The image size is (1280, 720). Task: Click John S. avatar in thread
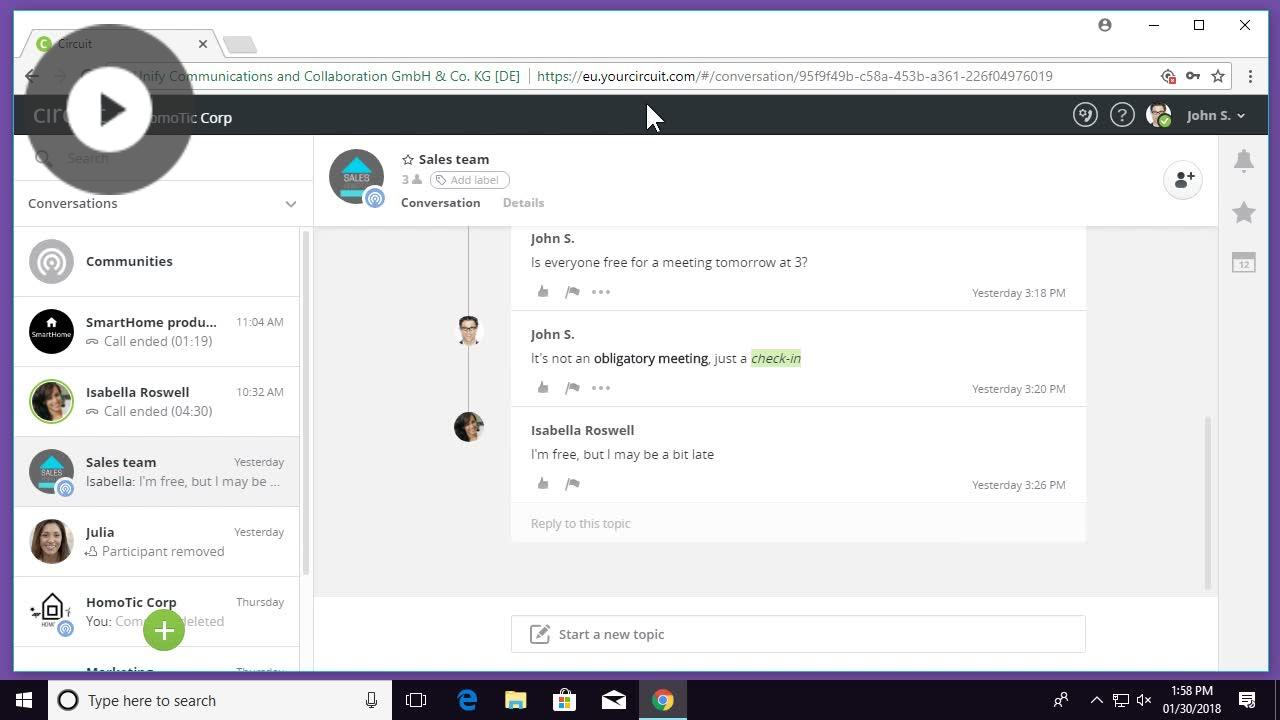point(468,331)
